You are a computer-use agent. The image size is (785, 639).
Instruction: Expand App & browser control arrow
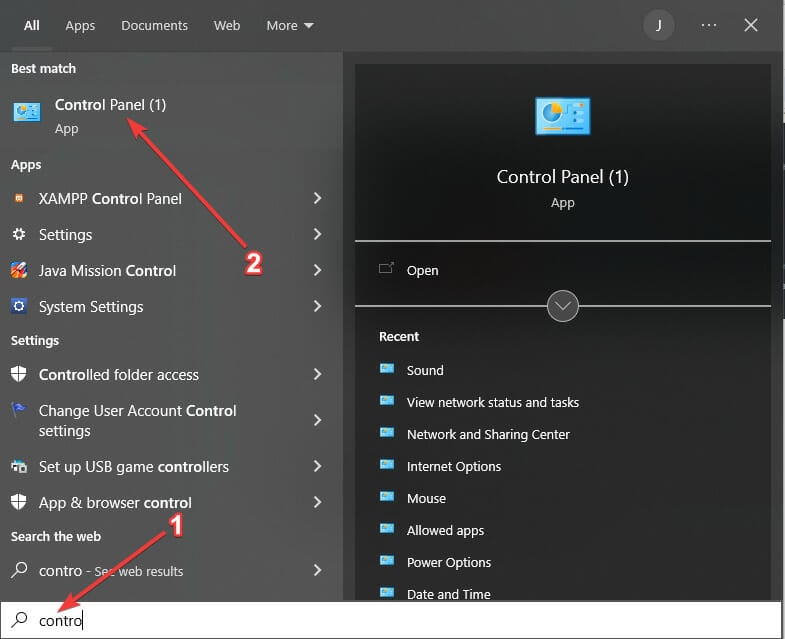[x=317, y=502]
